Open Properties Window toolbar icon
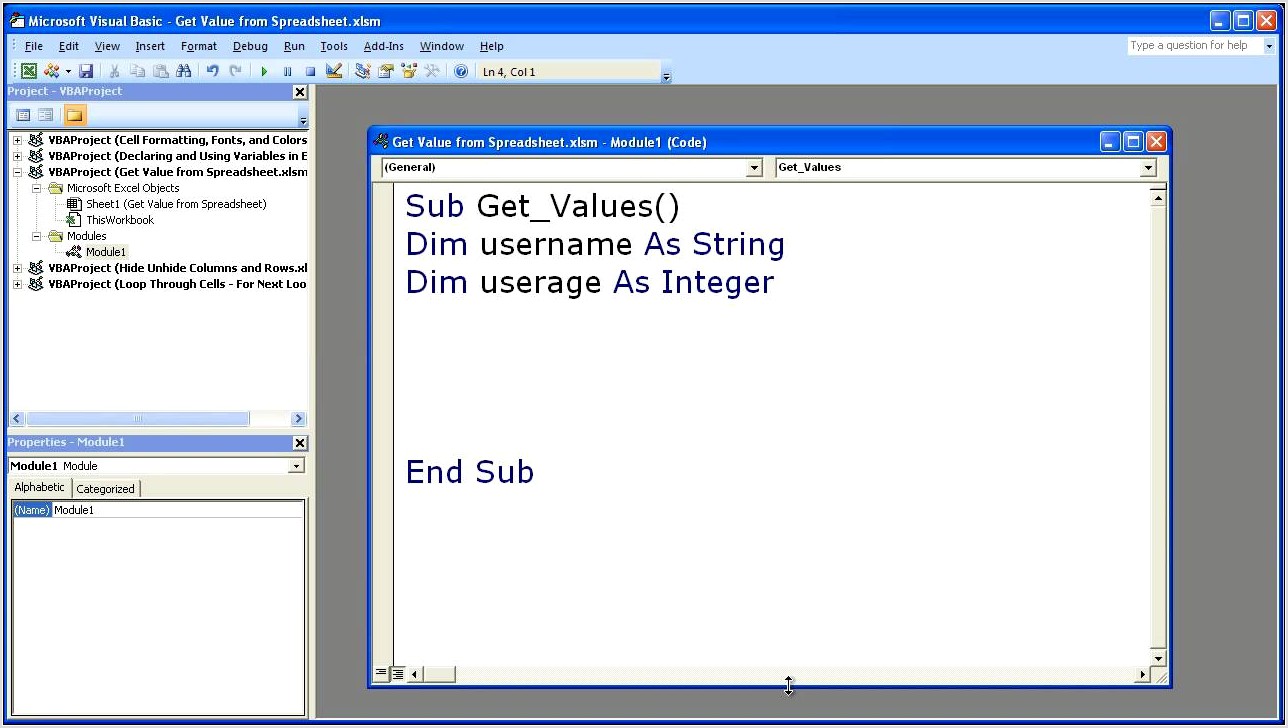The height and width of the screenshot is (728, 1288). [385, 71]
